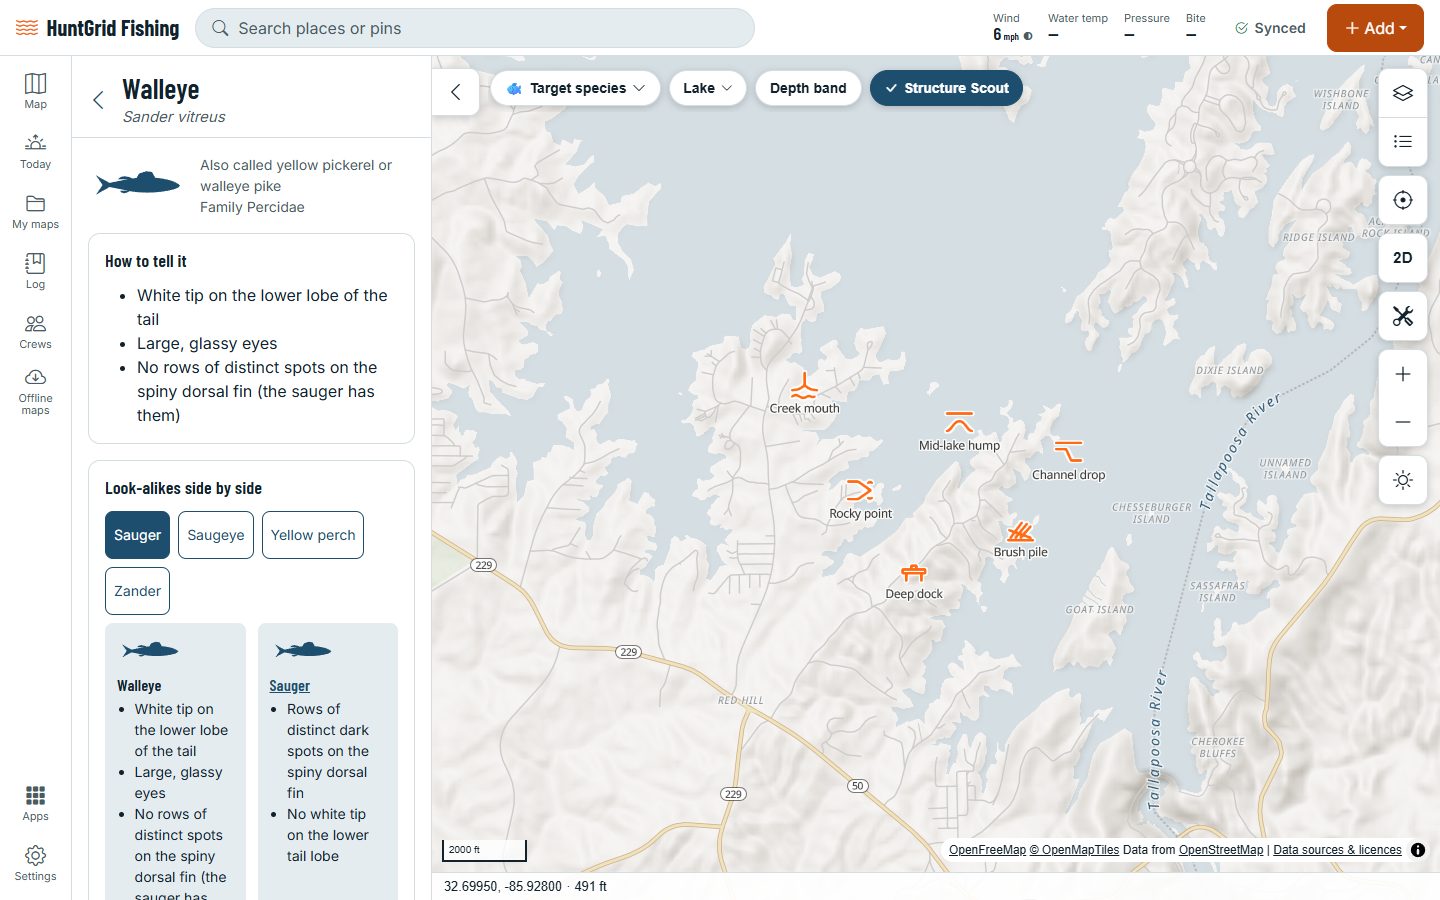
Task: Open the Lake dropdown filter
Action: point(707,88)
